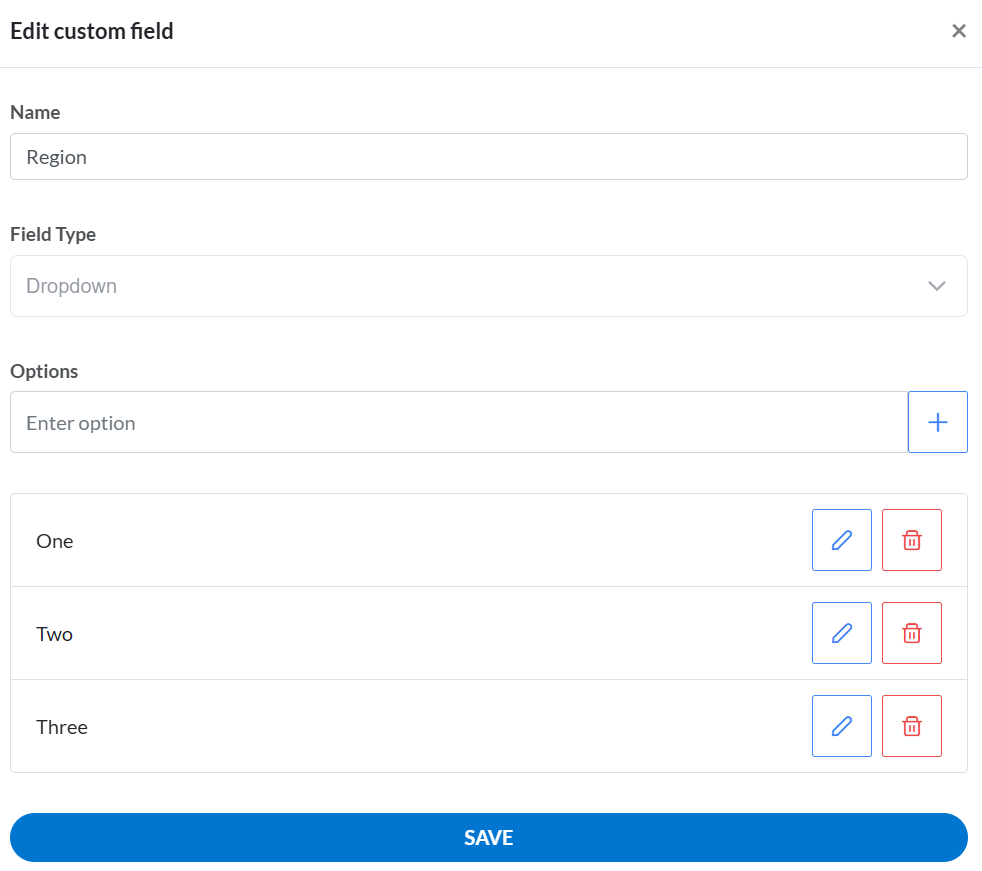Click the trash icon next to option Two
Viewport: 982px width, 871px height.
(x=911, y=632)
